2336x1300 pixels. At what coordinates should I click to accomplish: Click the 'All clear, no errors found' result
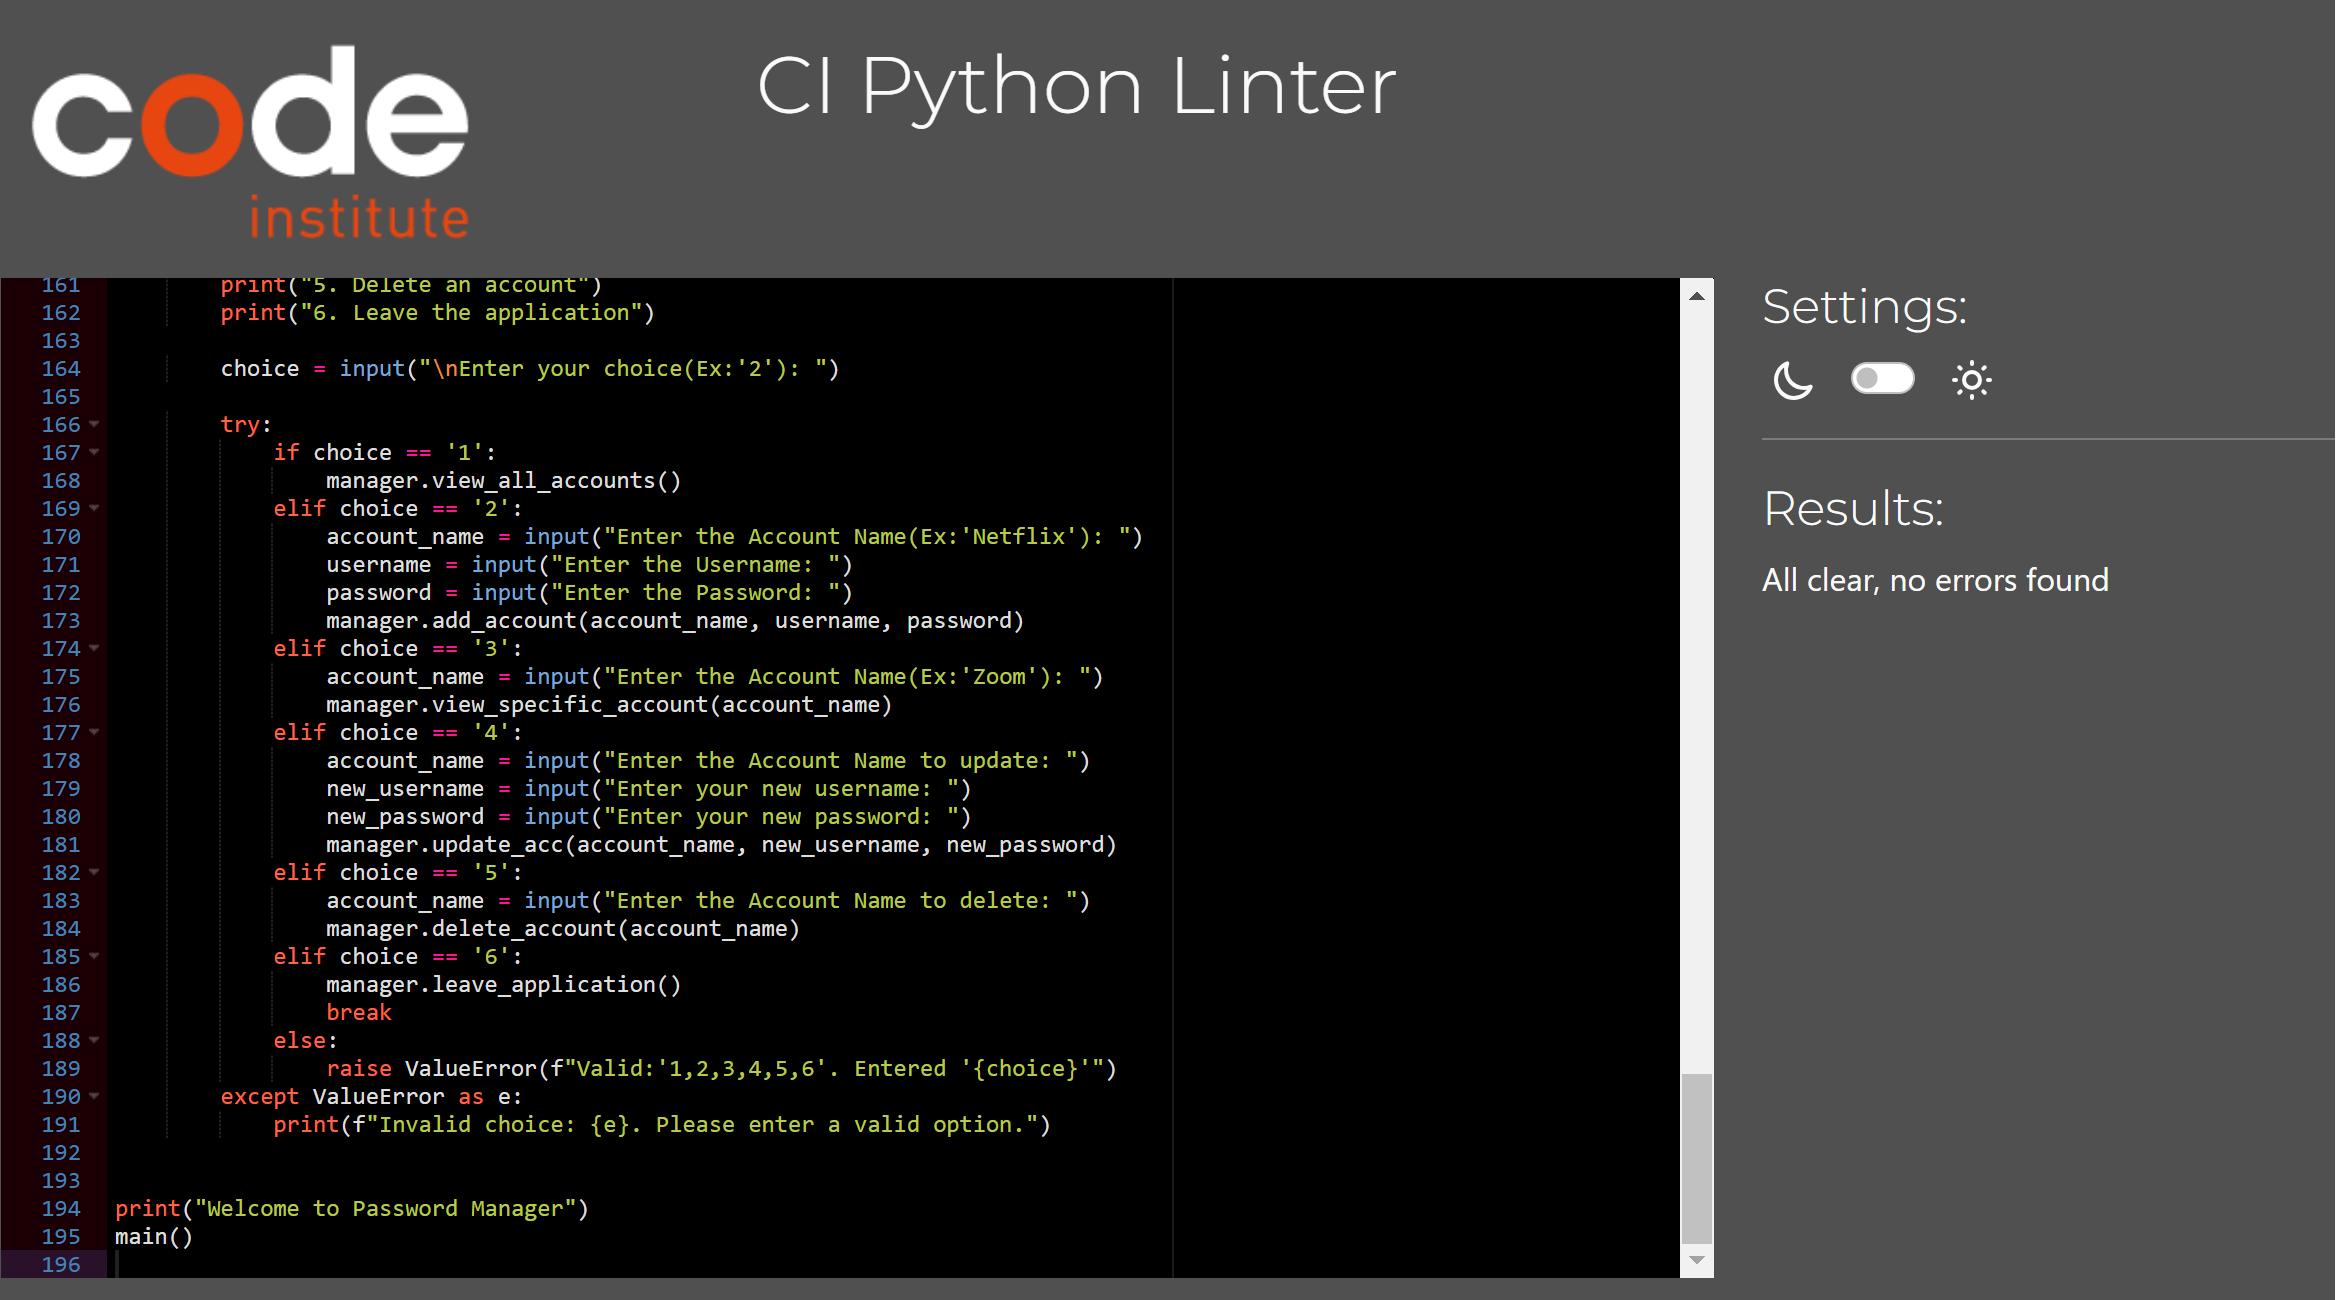pos(1935,580)
